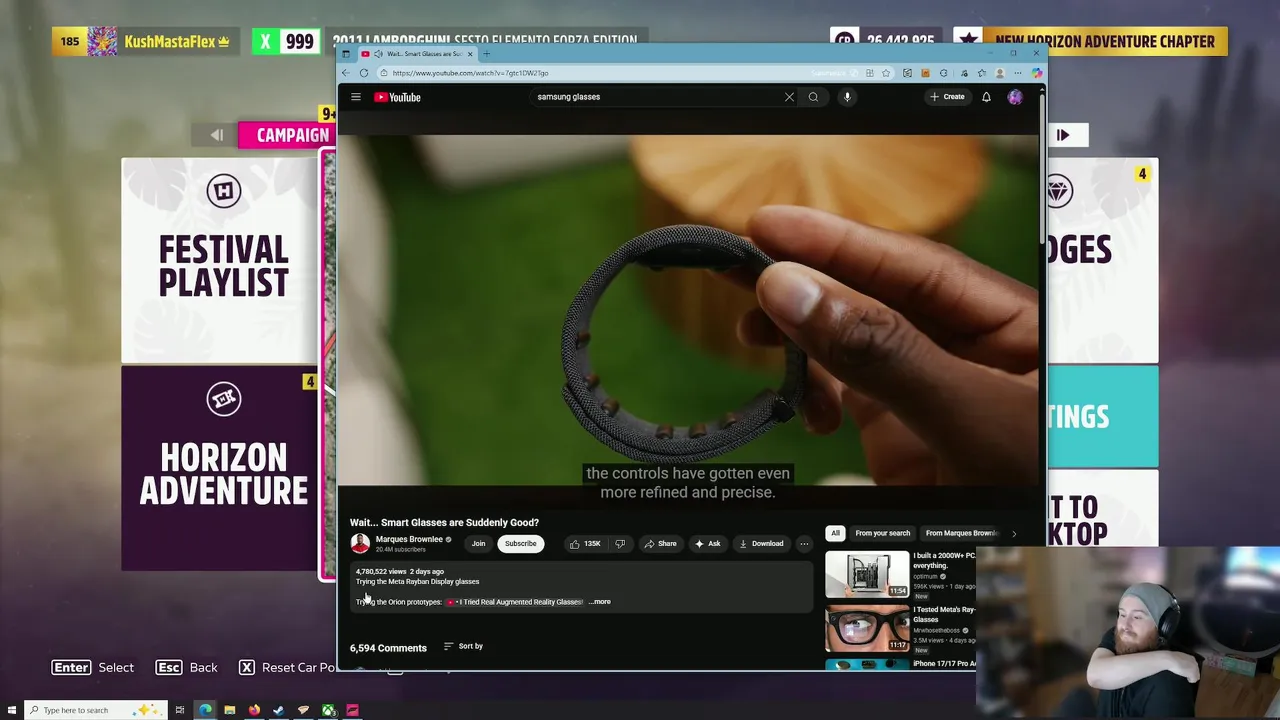Open the Marques Brownlee channel name link
This screenshot has height=720, width=1280.
(x=409, y=539)
